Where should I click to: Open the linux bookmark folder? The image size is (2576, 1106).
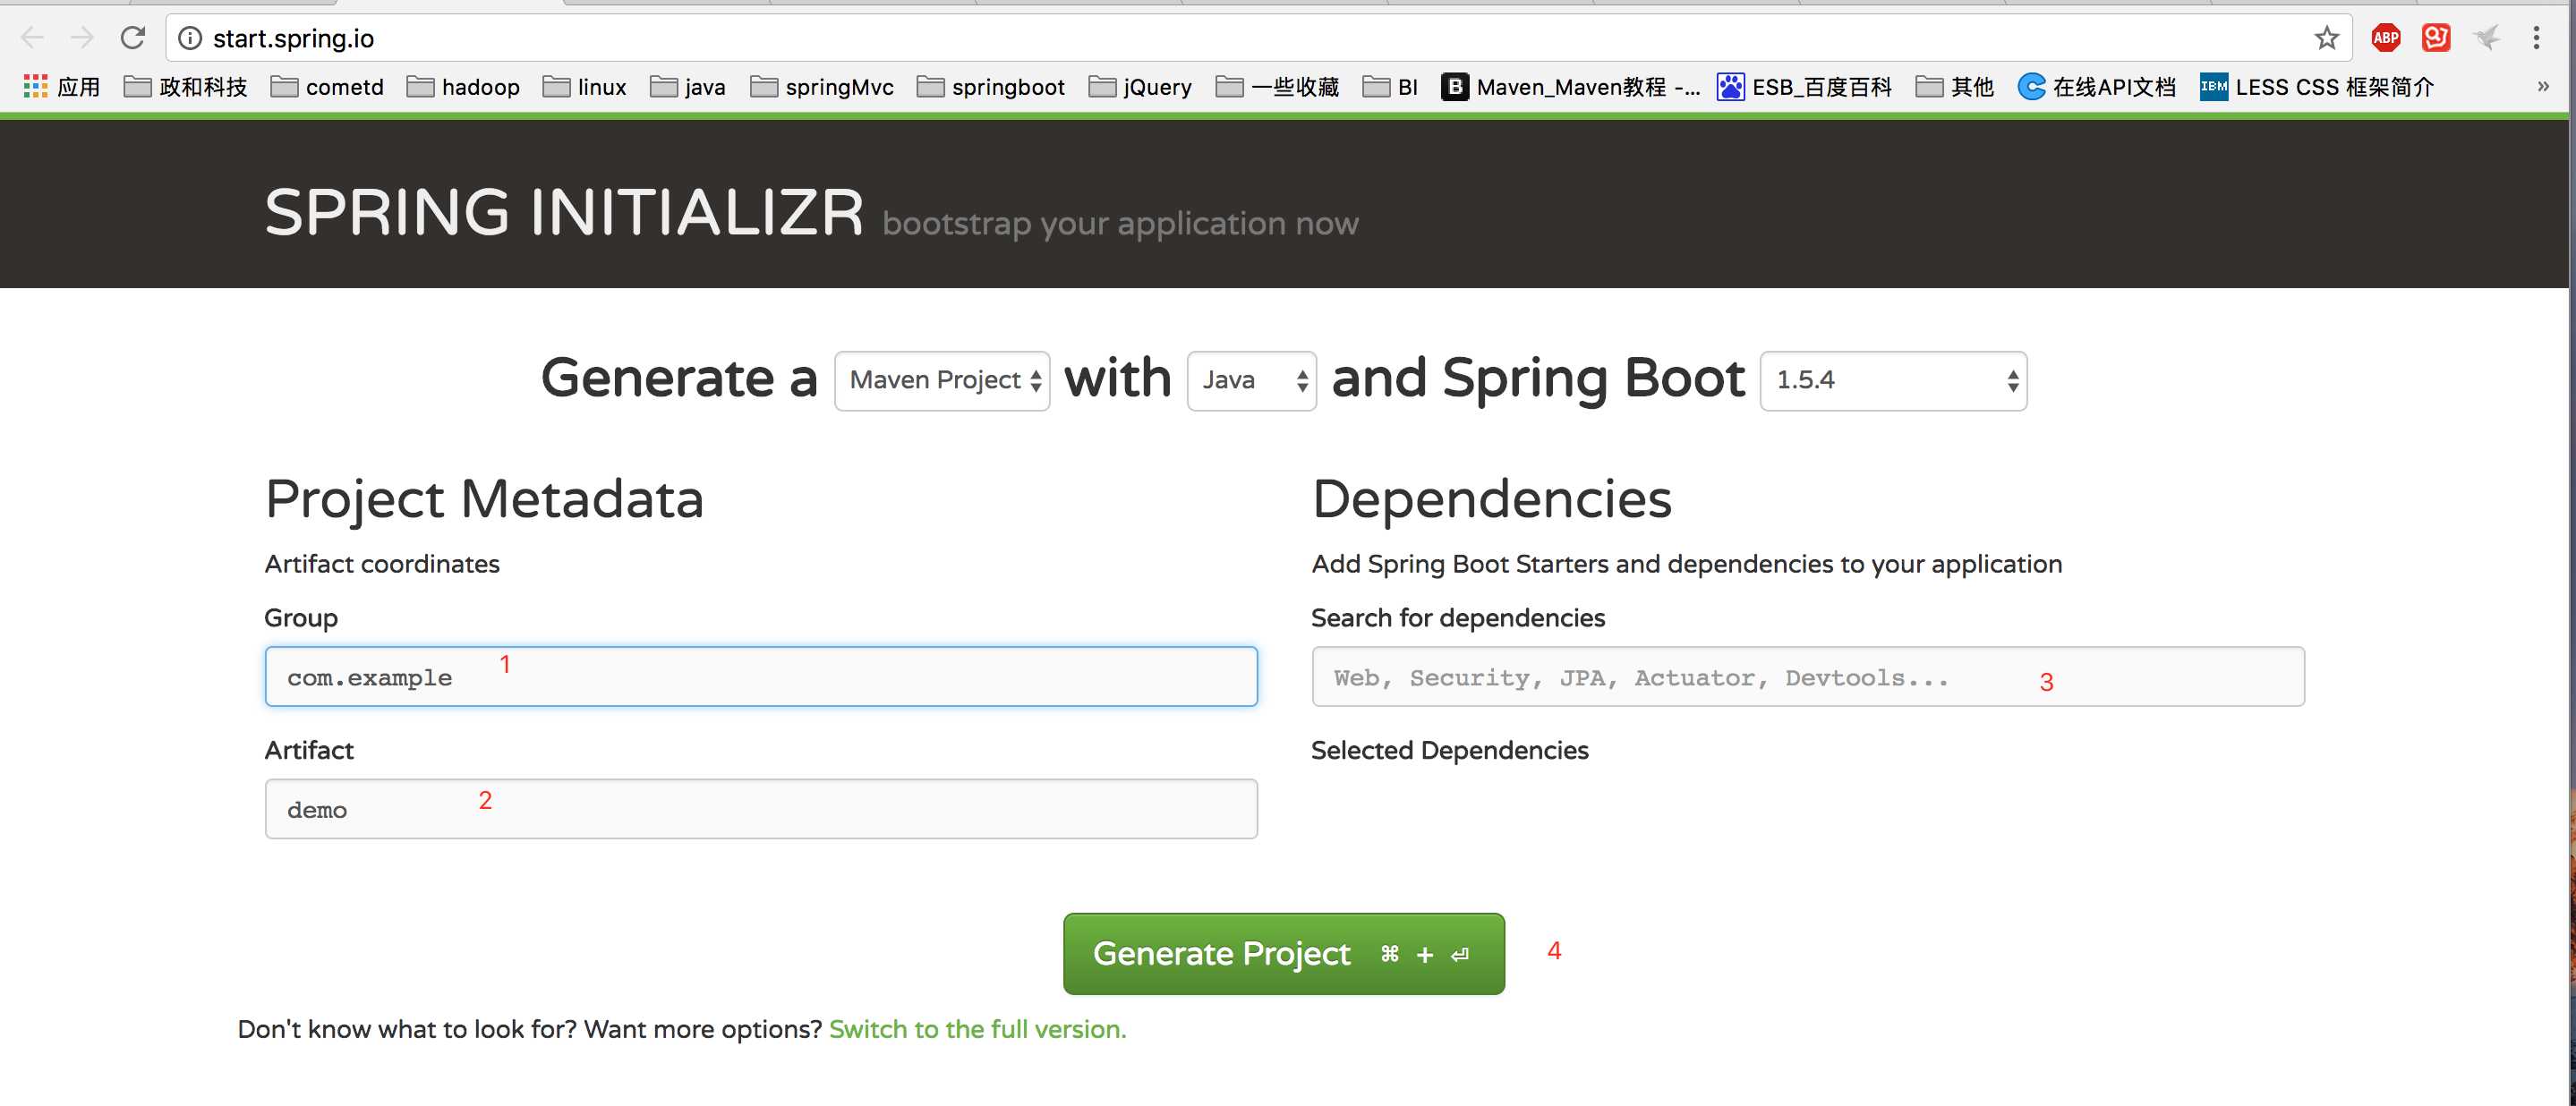click(x=584, y=87)
